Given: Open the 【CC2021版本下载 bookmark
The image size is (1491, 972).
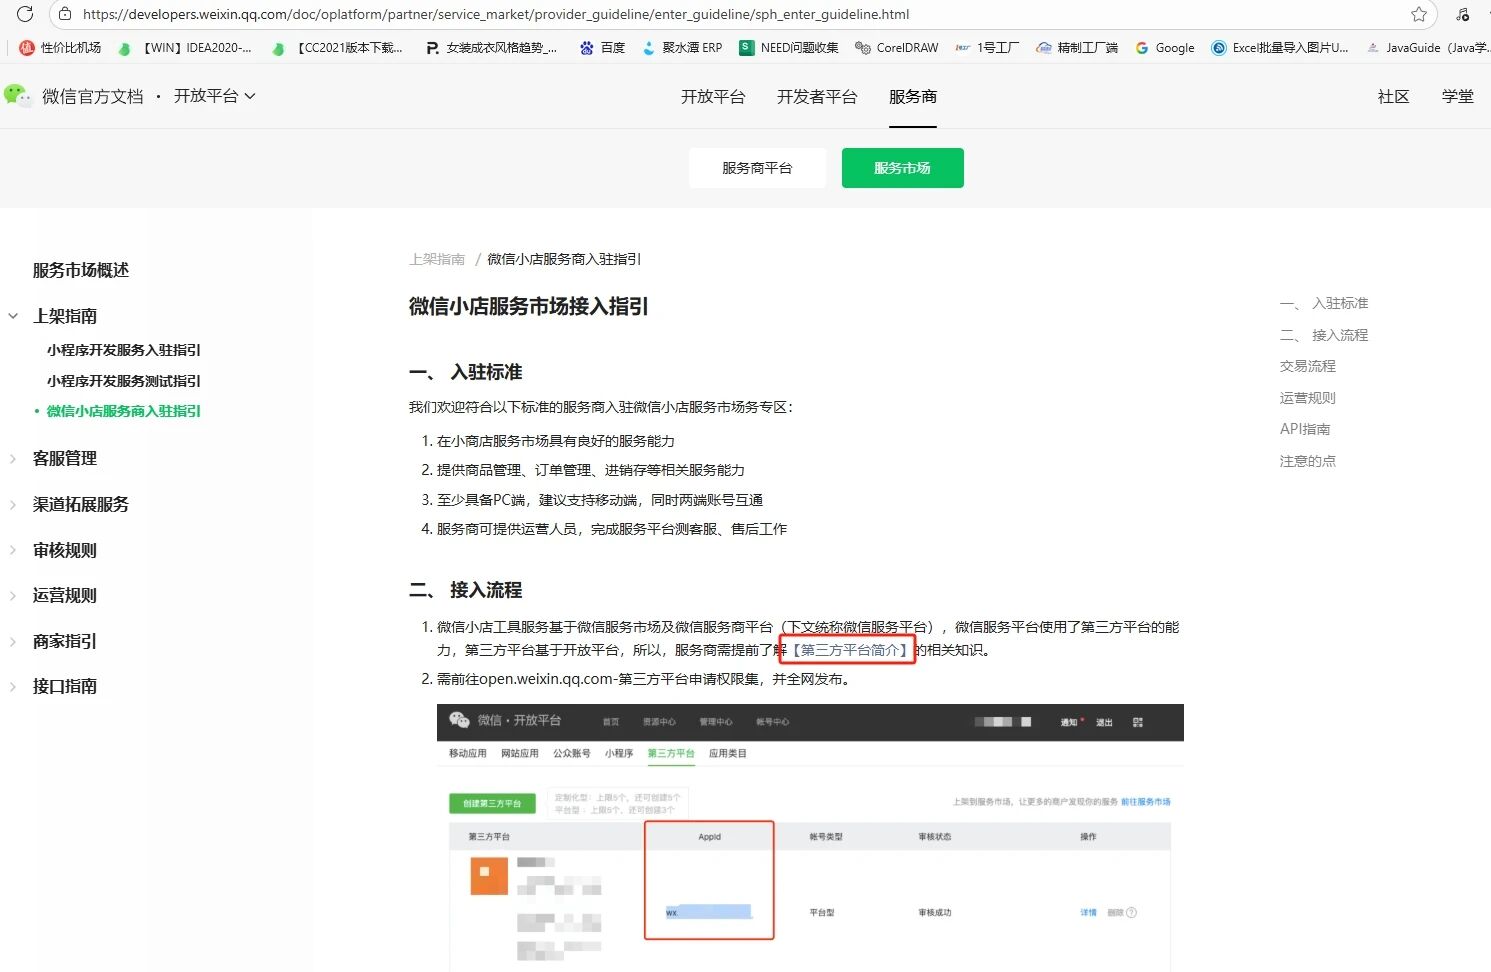Looking at the screenshot, I should 338,47.
